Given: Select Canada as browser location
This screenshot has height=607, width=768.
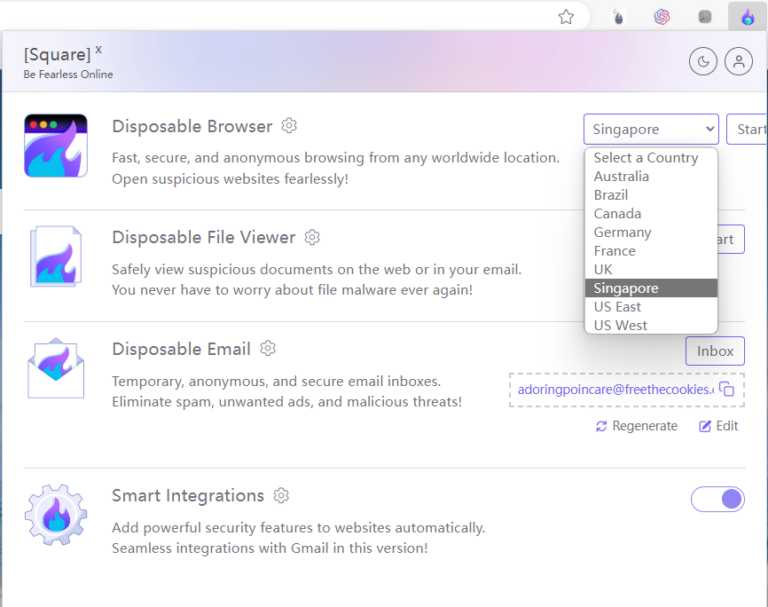Looking at the screenshot, I should tap(617, 213).
